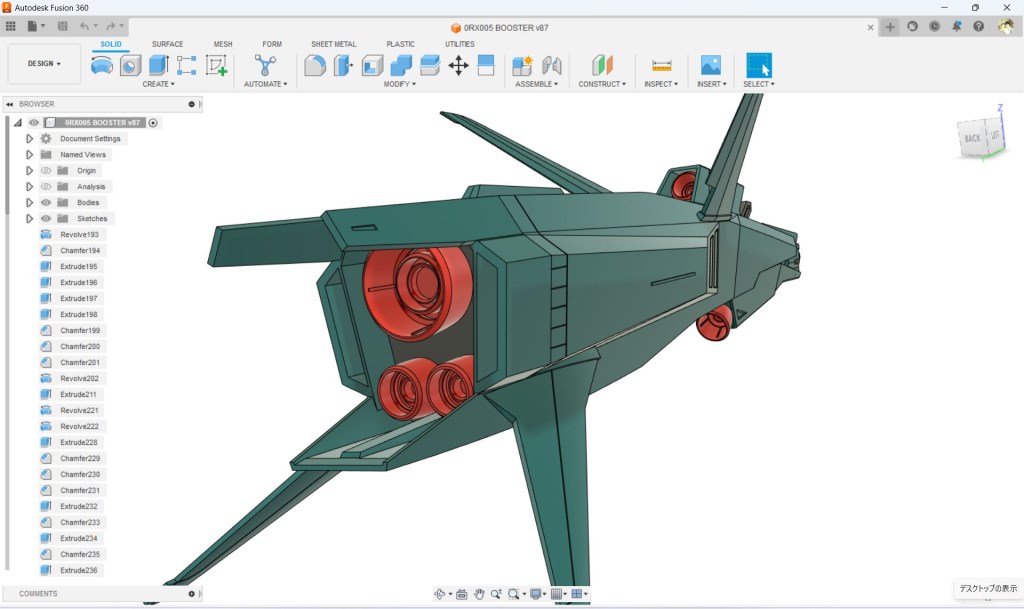This screenshot has height=609, width=1024.
Task: Click the Measure tool in Inspect
Action: pyautogui.click(x=661, y=66)
